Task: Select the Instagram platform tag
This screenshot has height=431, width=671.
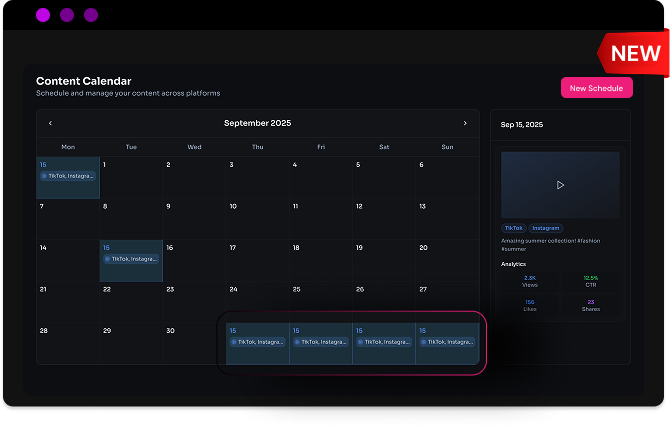Action: click(545, 228)
